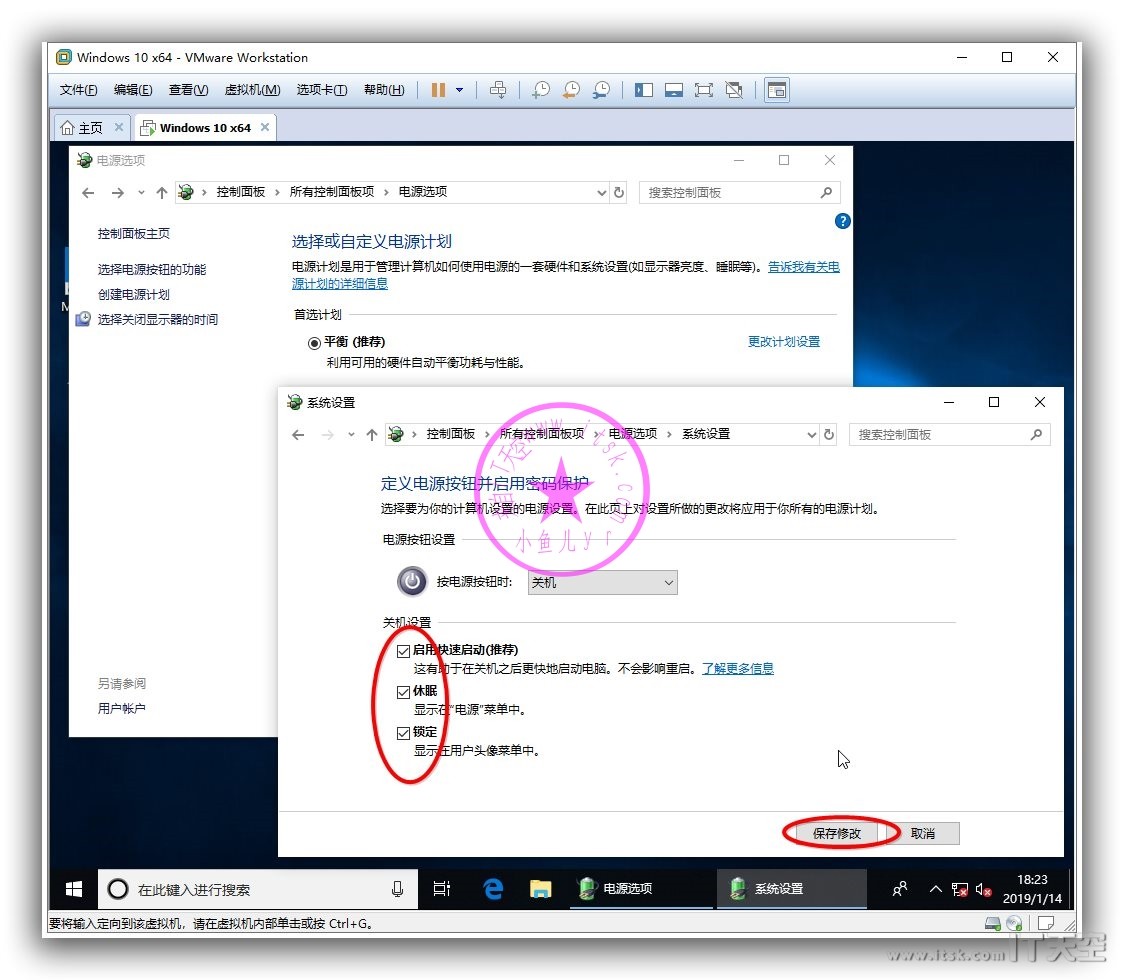Toggle the 锁定 checkbox
This screenshot has width=1124, height=980.
pos(403,733)
